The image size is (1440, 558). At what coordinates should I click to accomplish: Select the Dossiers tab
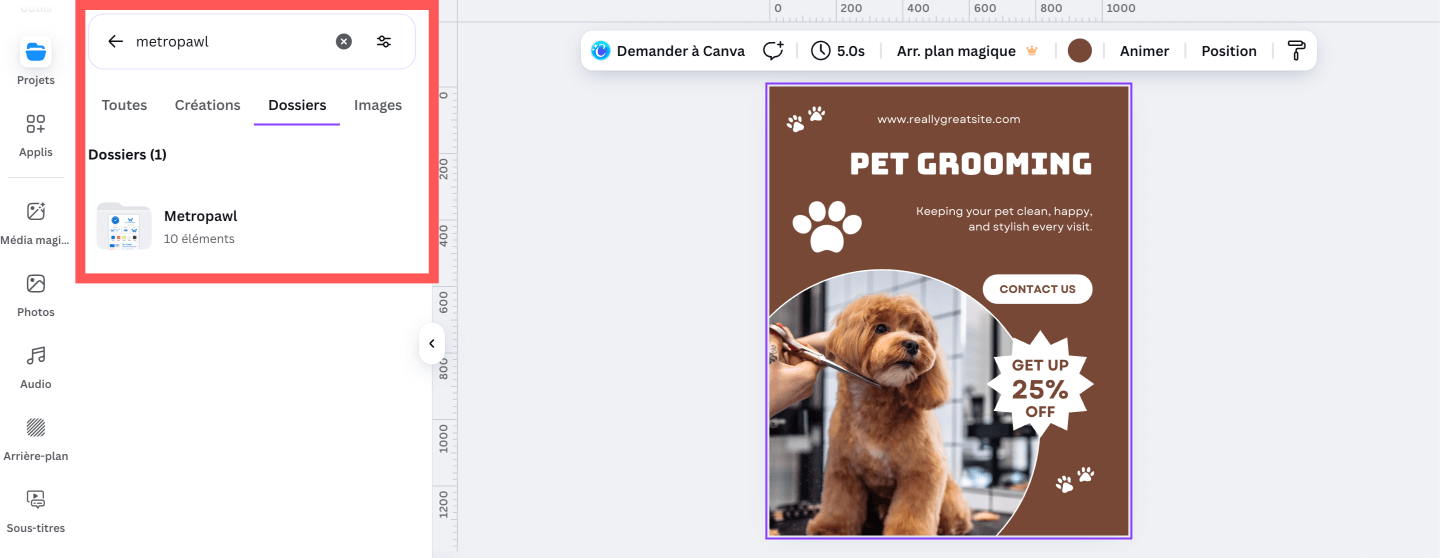click(297, 105)
